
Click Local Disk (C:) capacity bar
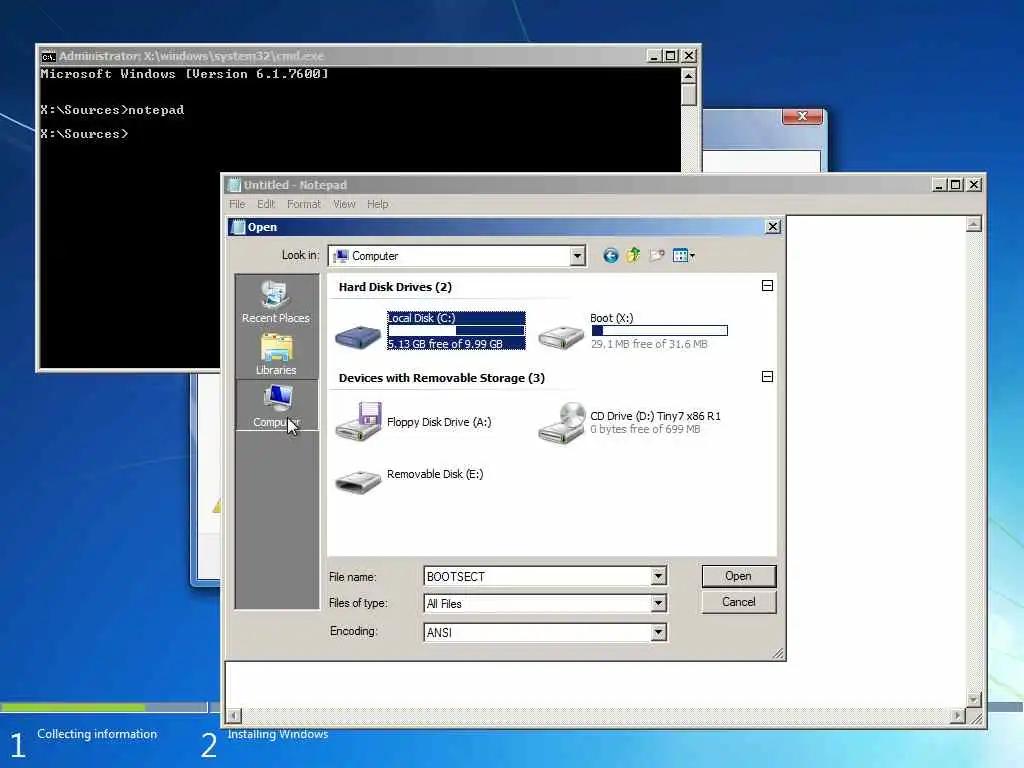(x=456, y=330)
